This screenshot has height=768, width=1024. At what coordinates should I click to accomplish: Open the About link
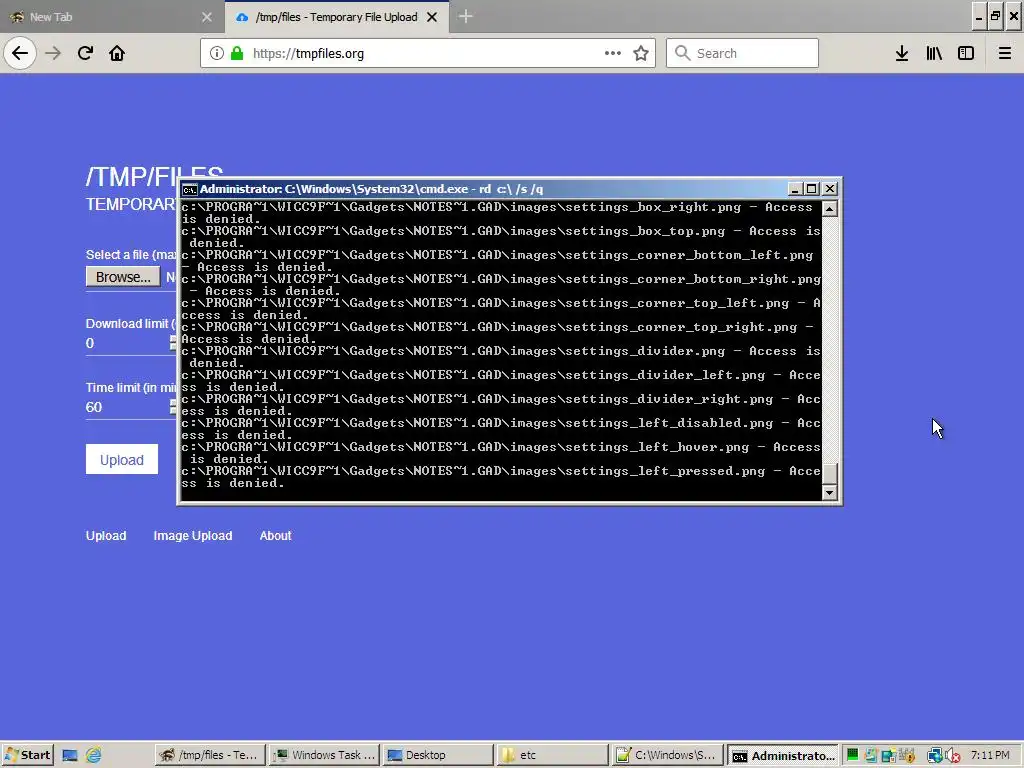[276, 536]
